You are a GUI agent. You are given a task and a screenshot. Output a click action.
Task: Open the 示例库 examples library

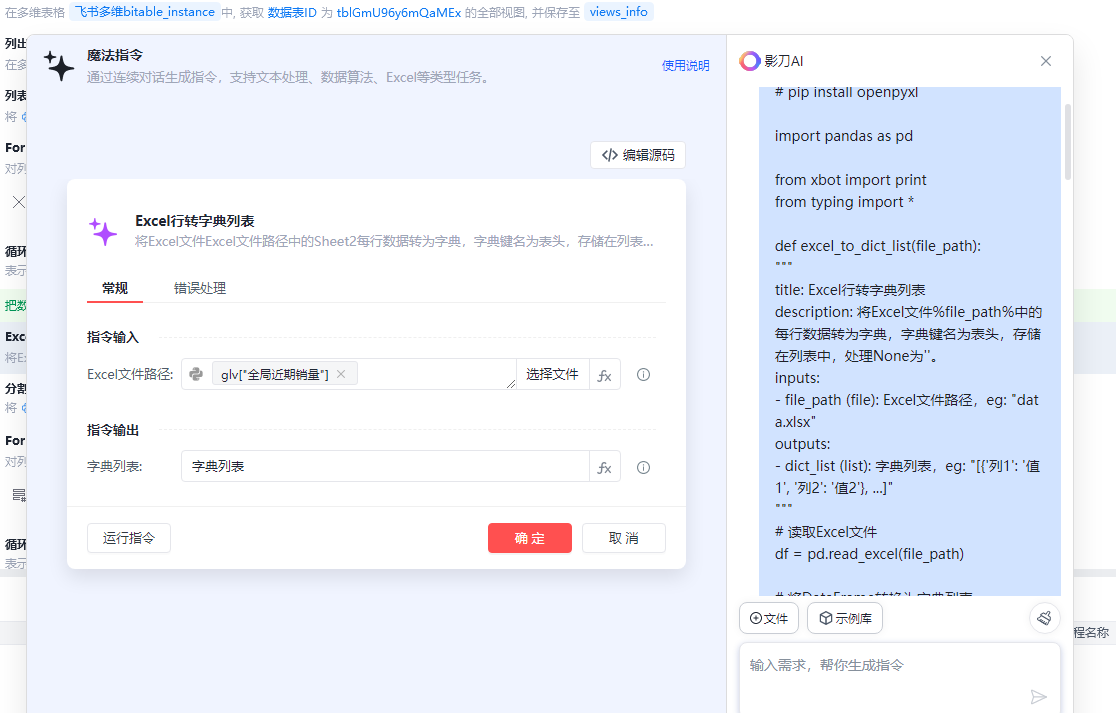pyautogui.click(x=845, y=618)
